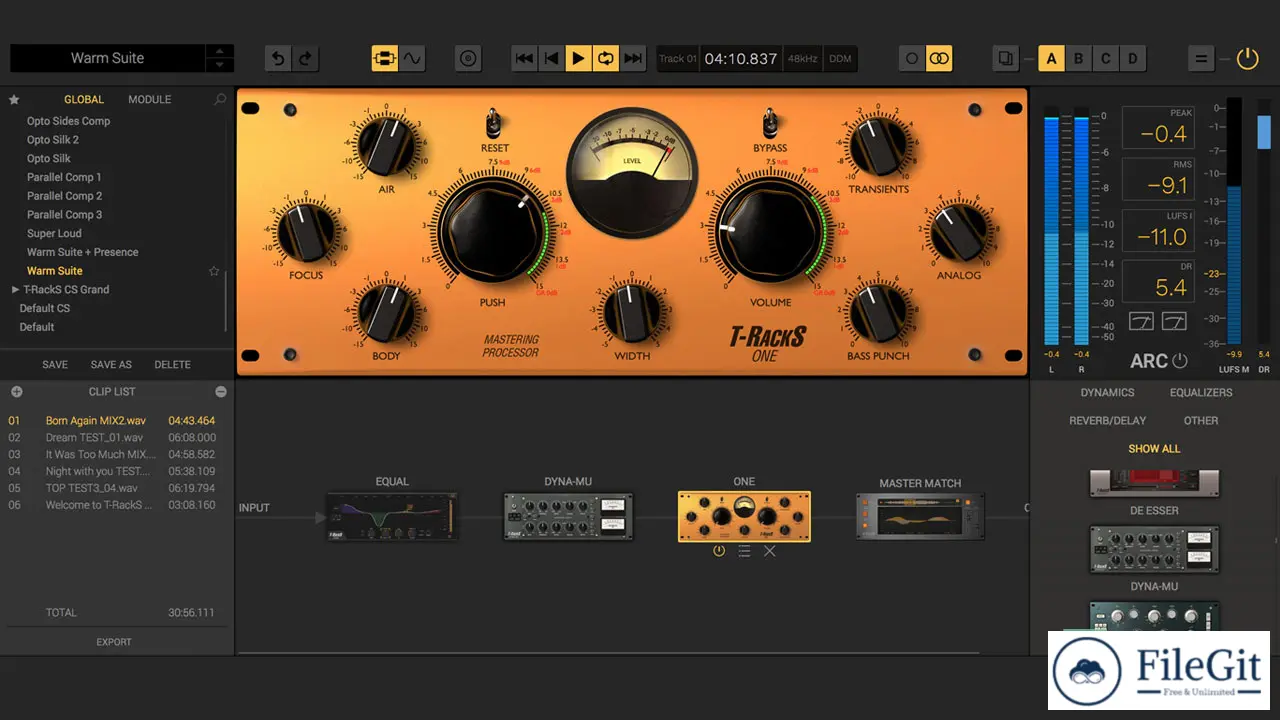The image size is (1280, 720).
Task: Click the FOCUS knob
Action: (x=306, y=231)
